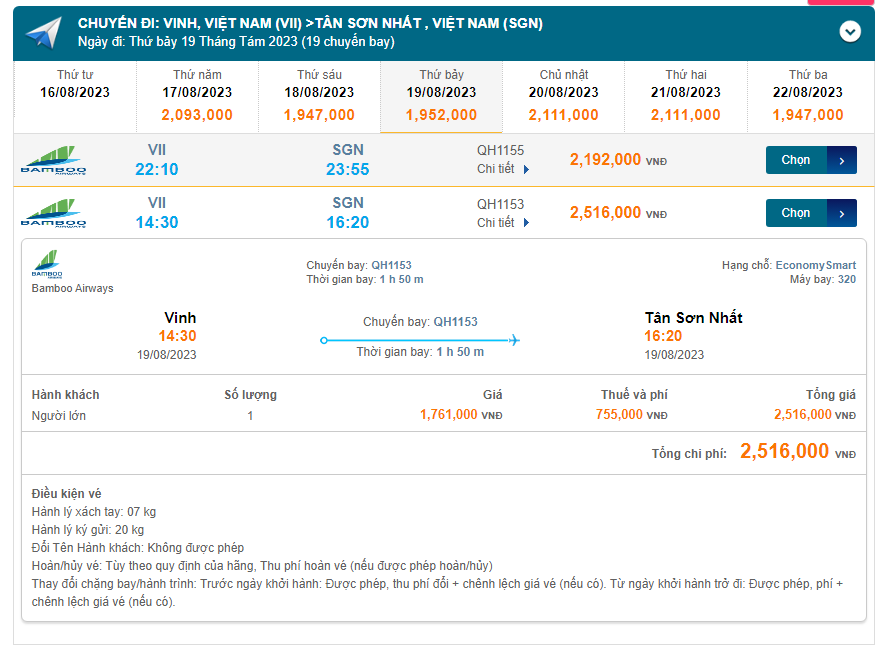877x650 pixels.
Task: Collapse the flight list with the header chevron
Action: [x=849, y=32]
